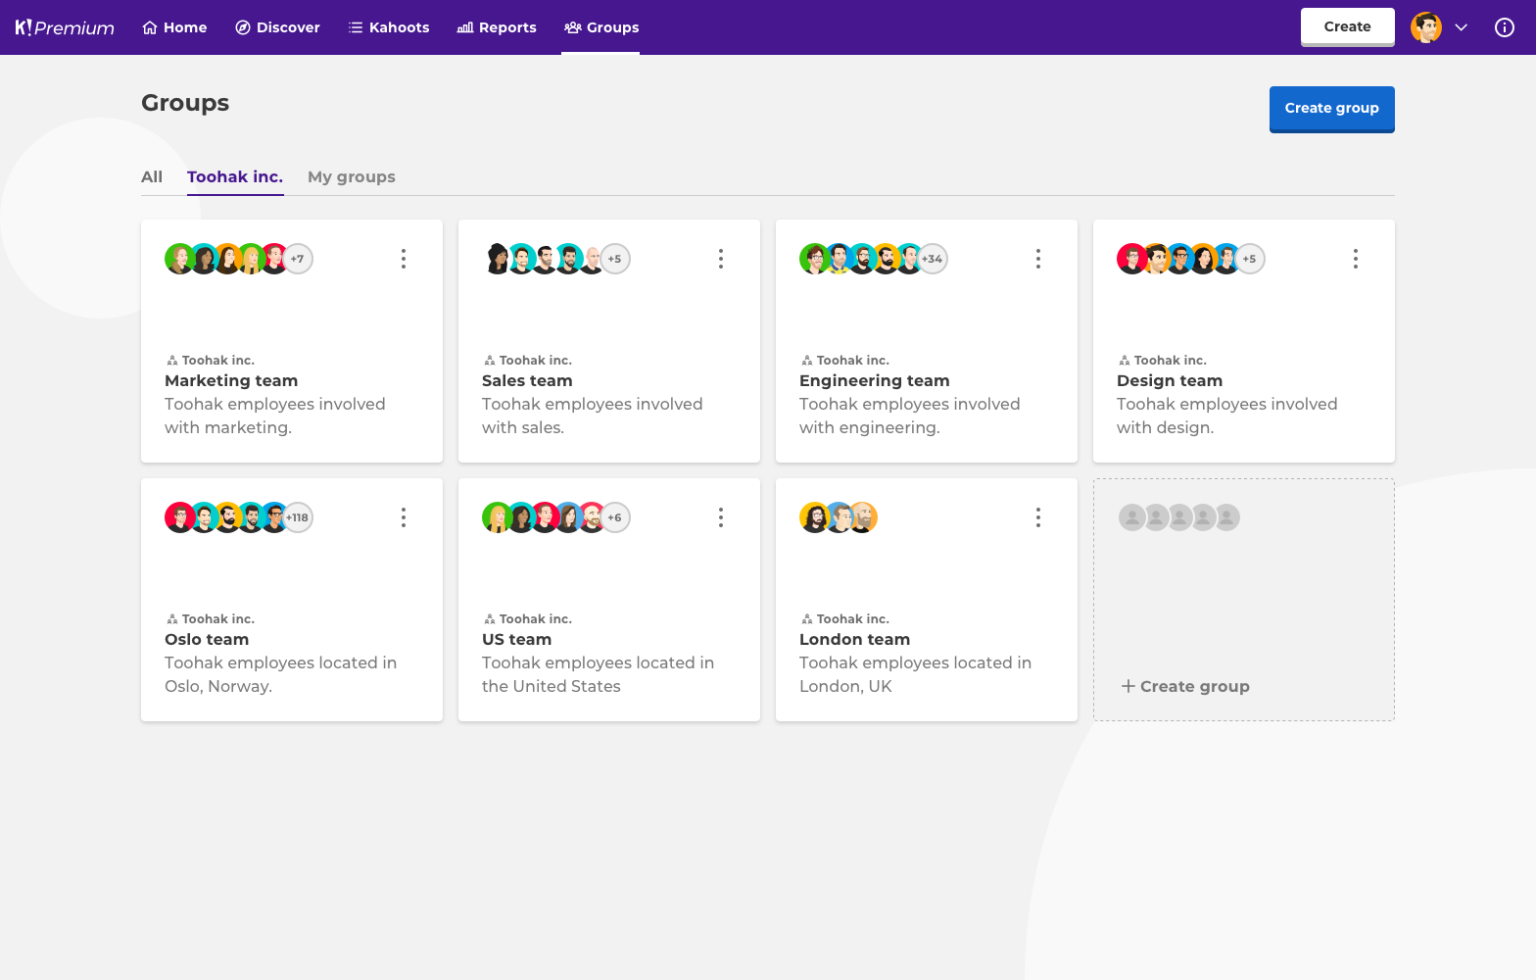Click the blue Create group button
Viewport: 1536px width, 980px height.
coord(1331,108)
